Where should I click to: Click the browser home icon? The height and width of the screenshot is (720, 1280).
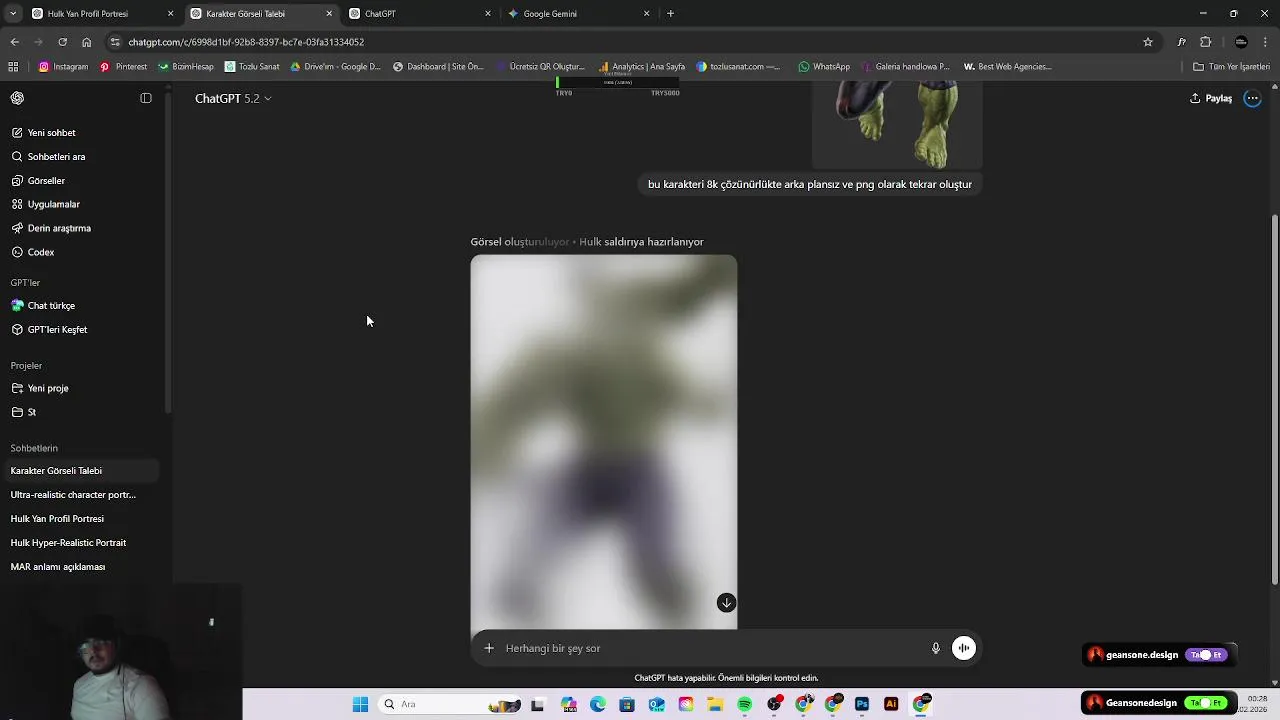tap(87, 42)
